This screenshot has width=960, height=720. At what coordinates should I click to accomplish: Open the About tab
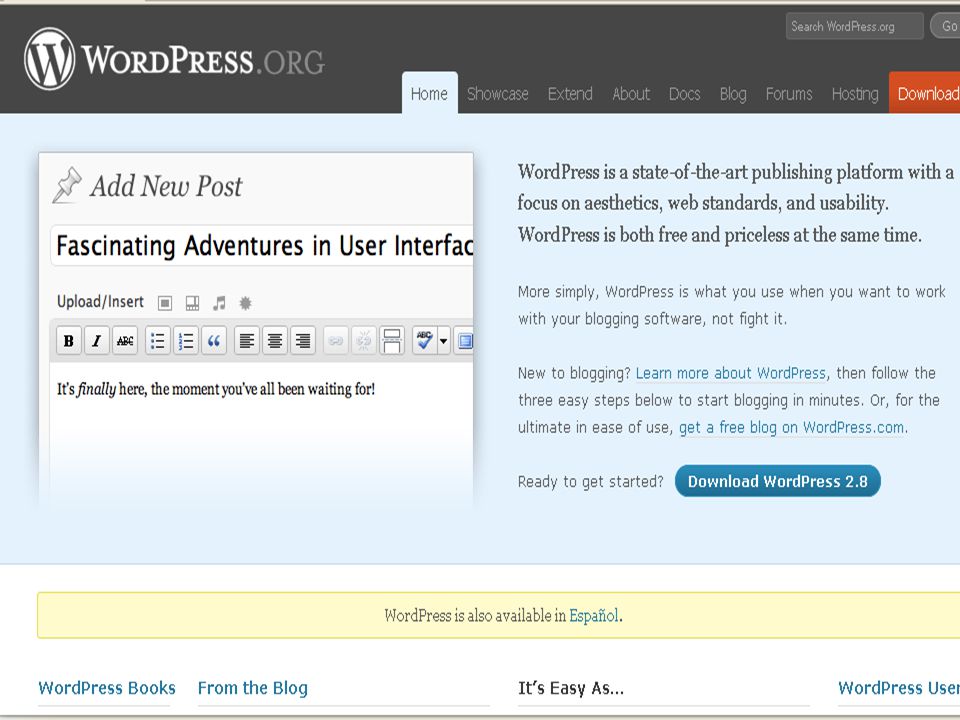(631, 94)
